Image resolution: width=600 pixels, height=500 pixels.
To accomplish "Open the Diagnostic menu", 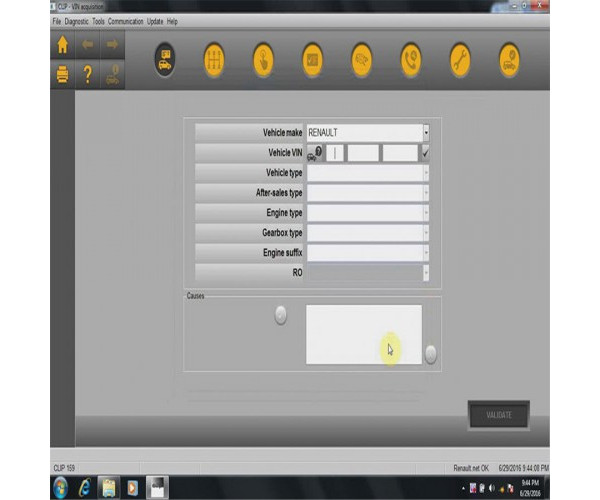I will pyautogui.click(x=77, y=21).
